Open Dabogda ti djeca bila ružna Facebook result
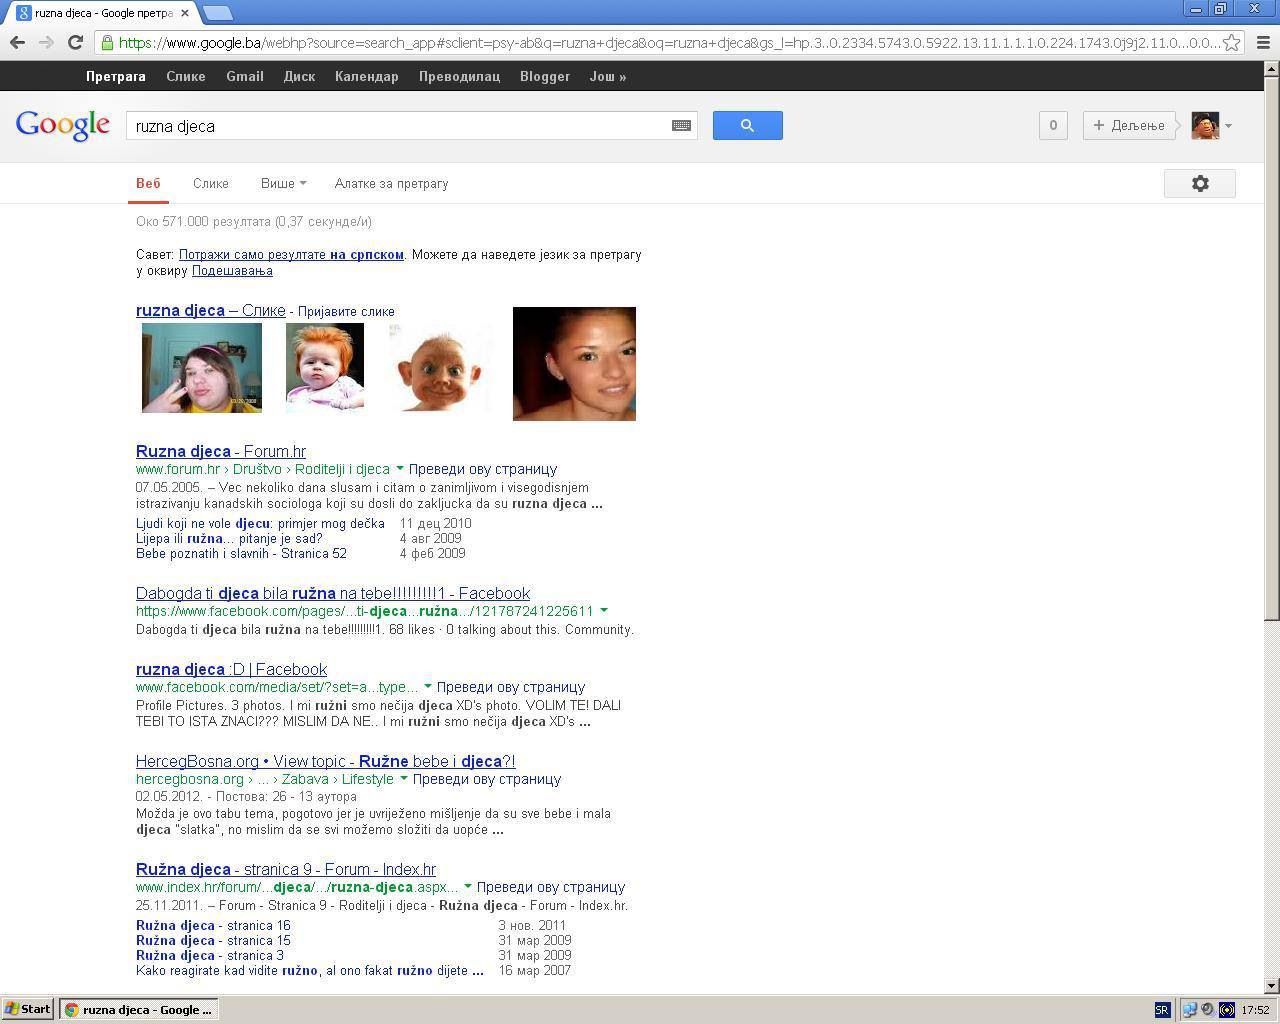The width and height of the screenshot is (1280, 1024). (333, 593)
